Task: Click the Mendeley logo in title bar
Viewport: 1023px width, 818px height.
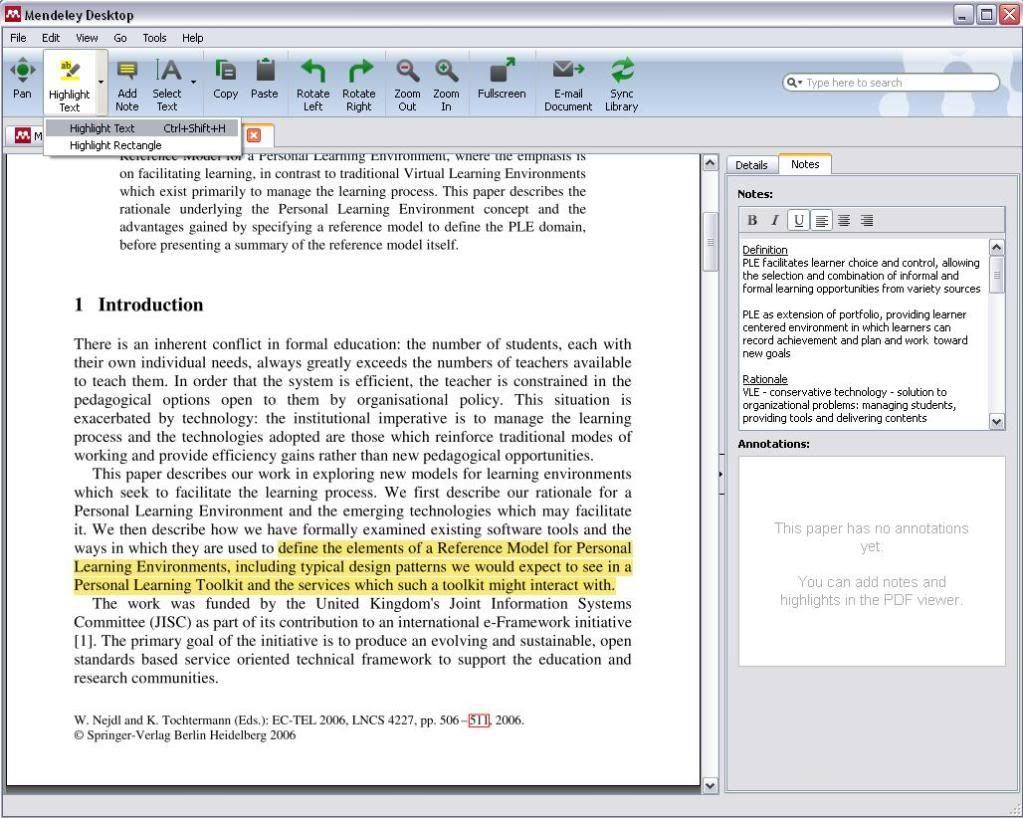Action: [12, 14]
